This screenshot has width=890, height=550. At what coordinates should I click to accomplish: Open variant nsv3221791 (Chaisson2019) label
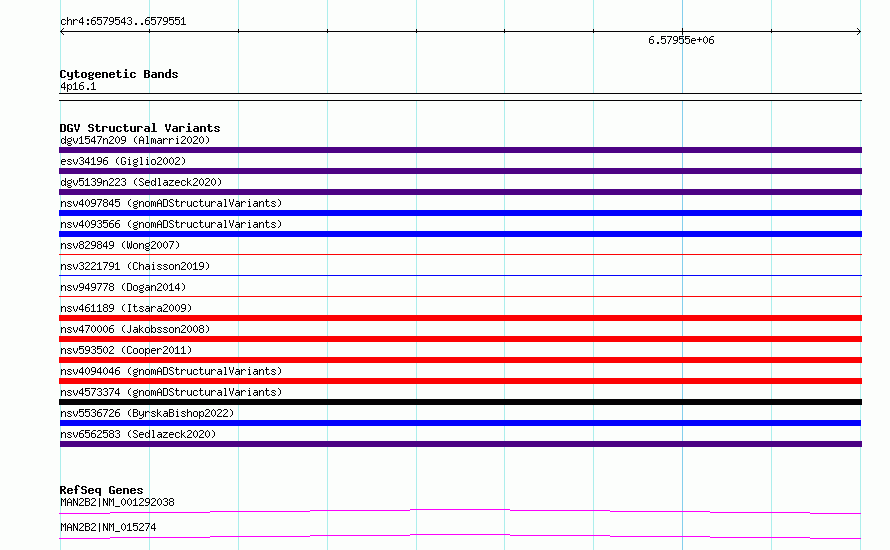(135, 266)
